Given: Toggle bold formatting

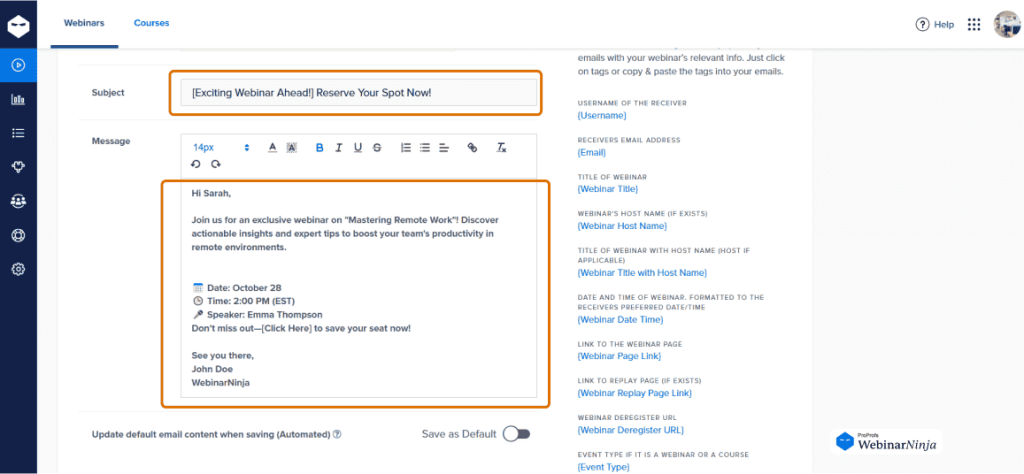Looking at the screenshot, I should (x=319, y=148).
